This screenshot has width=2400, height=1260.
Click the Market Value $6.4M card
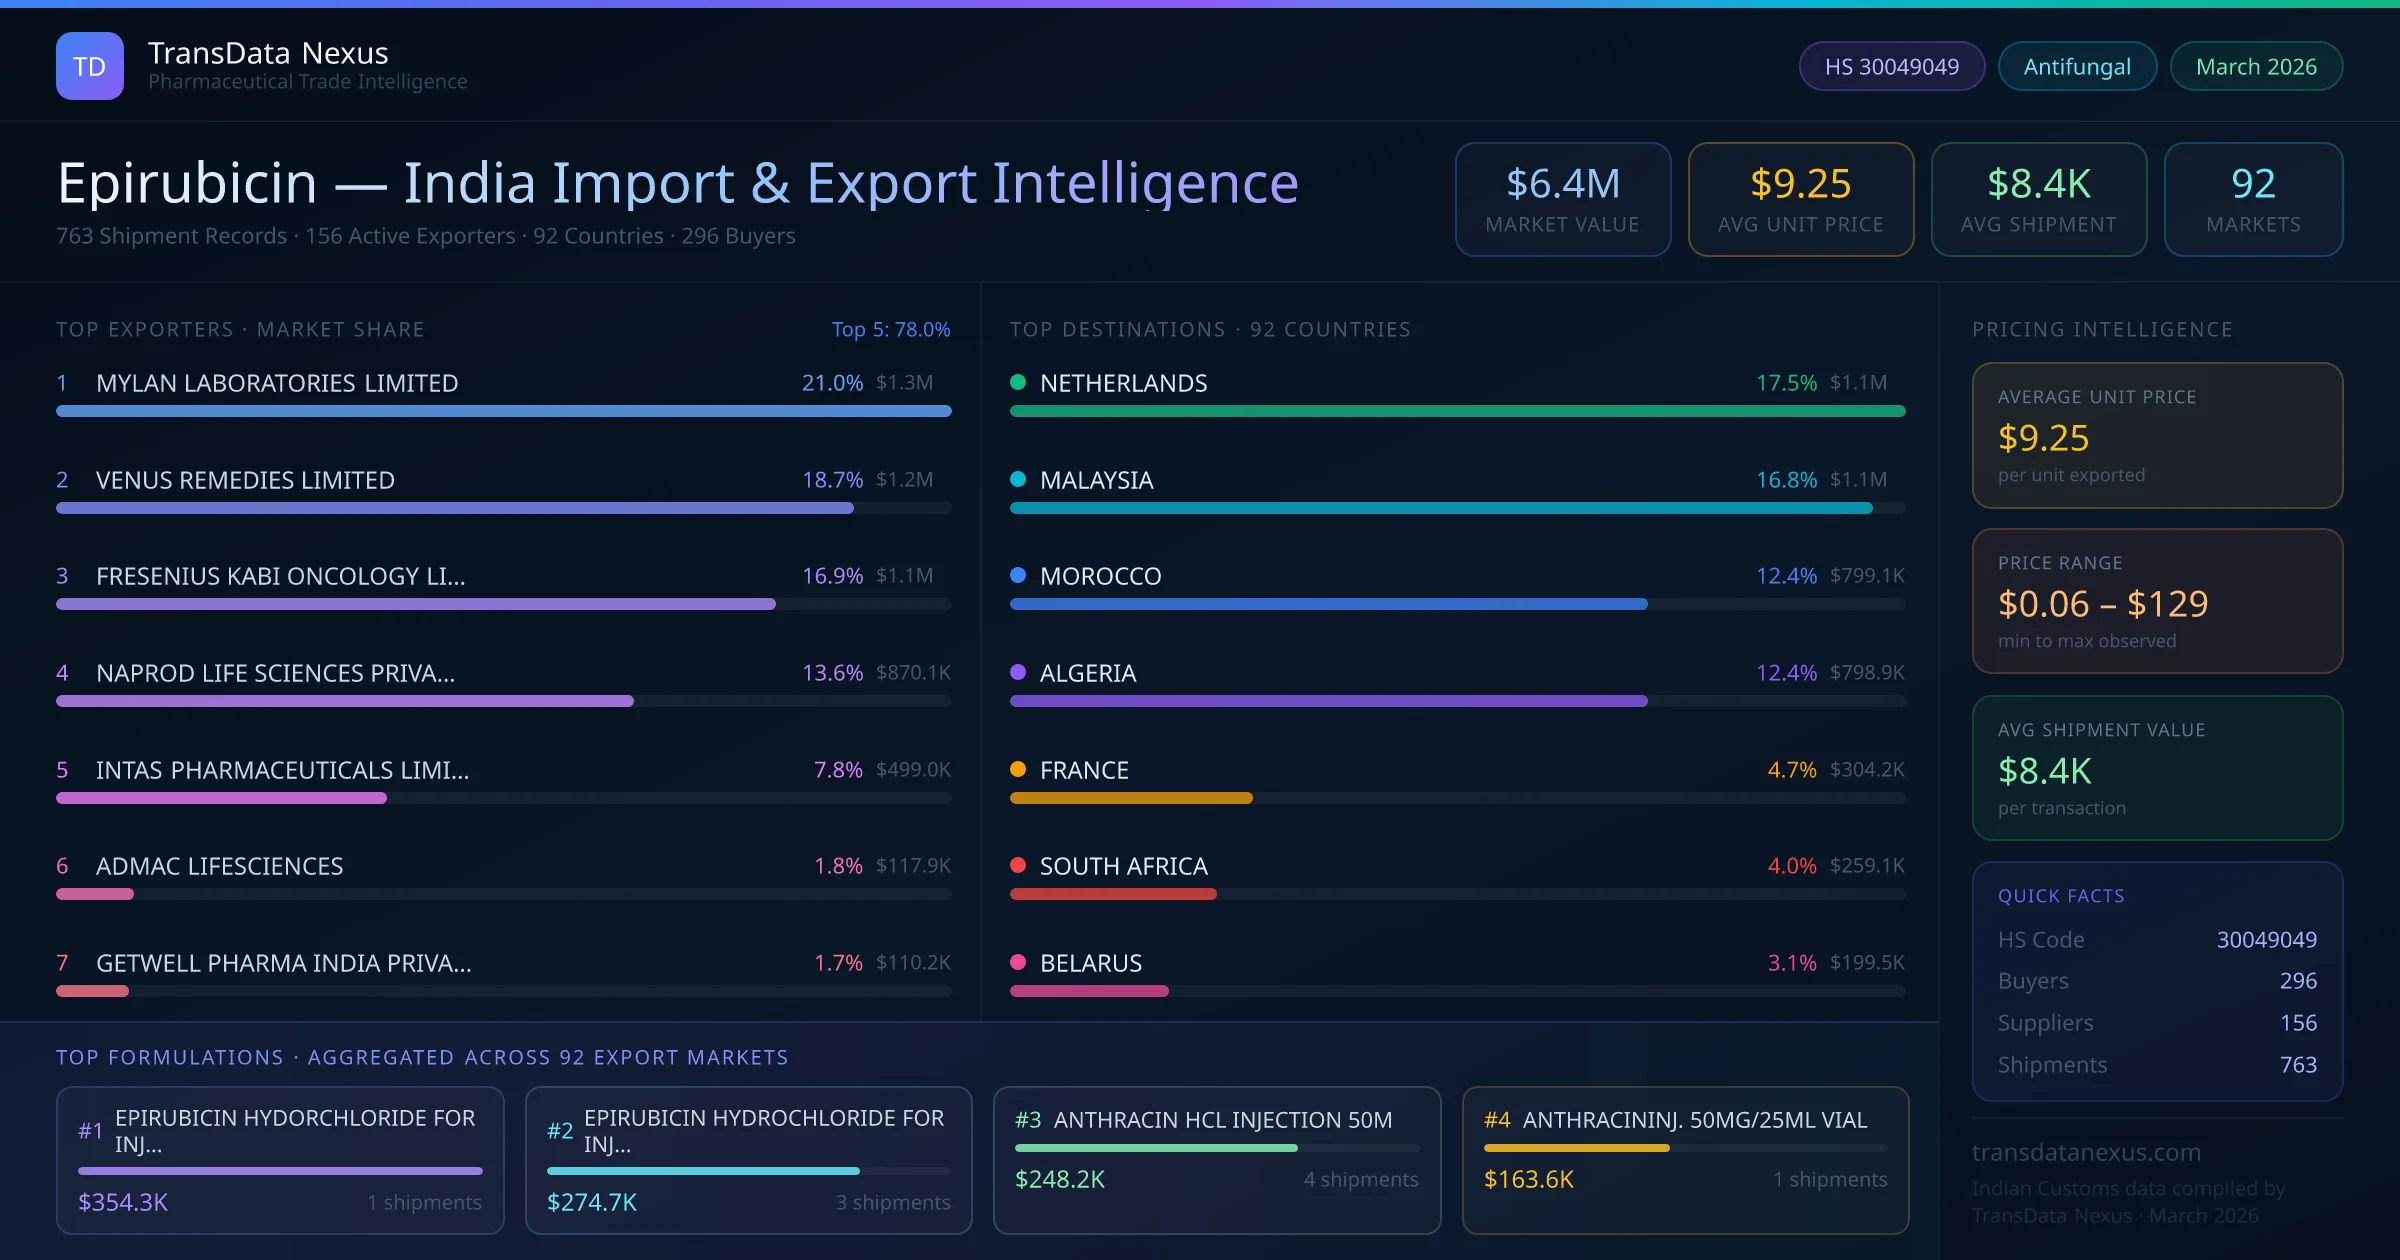1562,199
